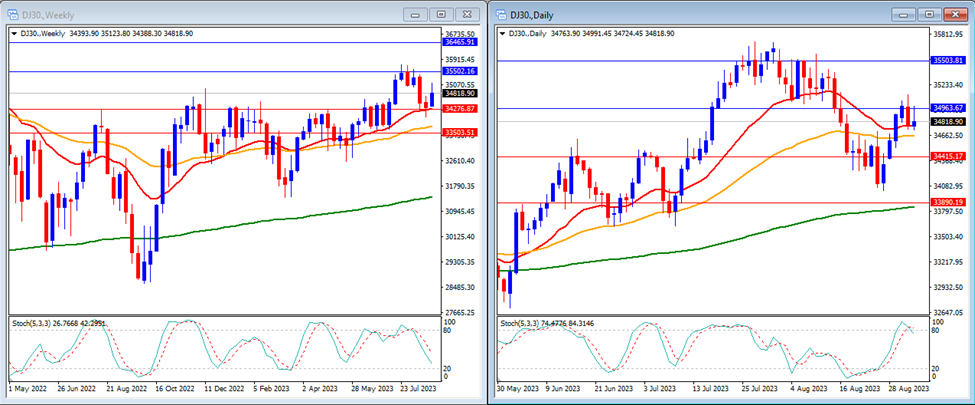975x405 pixels.
Task: Click the 16 Aug 2023 date on Daily axis
Action: pyautogui.click(x=862, y=388)
